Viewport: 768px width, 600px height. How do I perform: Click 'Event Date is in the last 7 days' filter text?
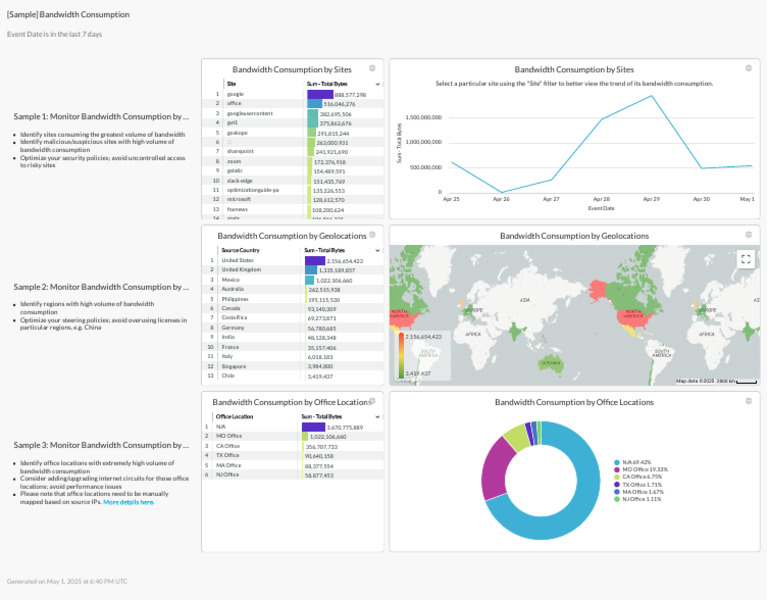54,34
